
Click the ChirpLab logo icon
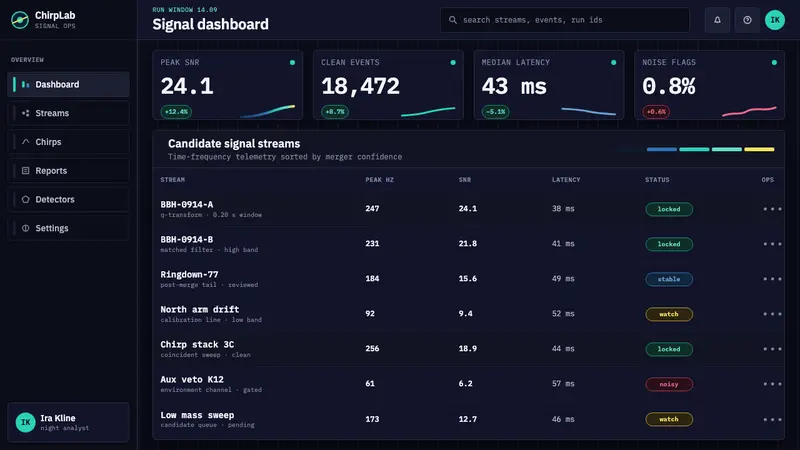click(20, 20)
